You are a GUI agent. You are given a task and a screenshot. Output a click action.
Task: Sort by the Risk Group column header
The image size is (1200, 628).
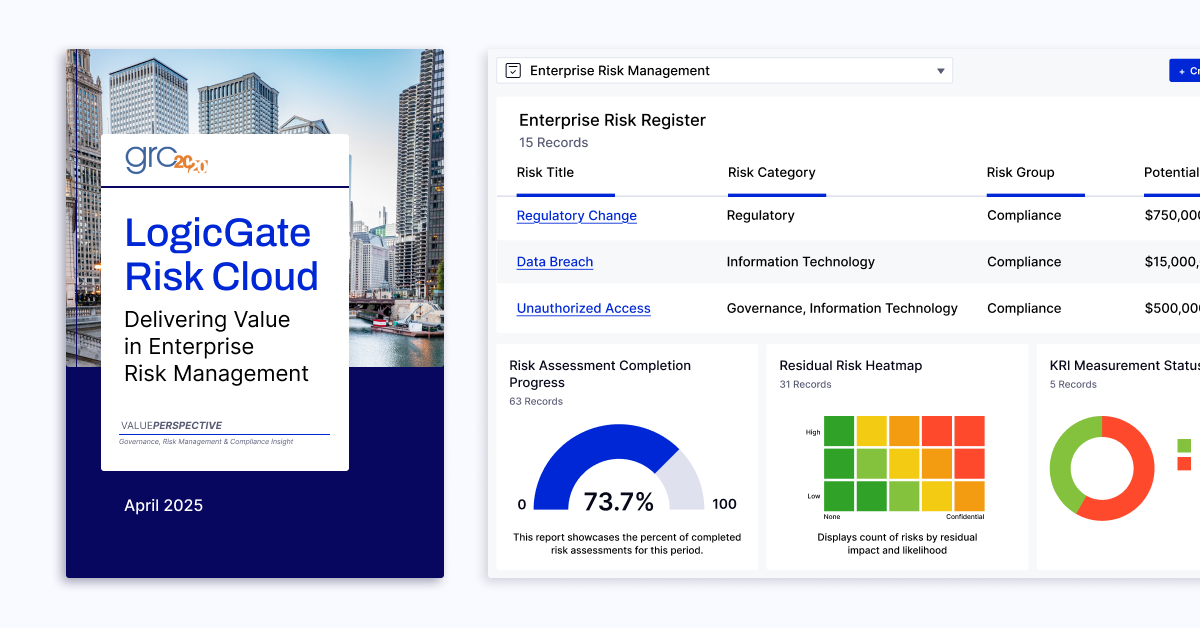1021,172
